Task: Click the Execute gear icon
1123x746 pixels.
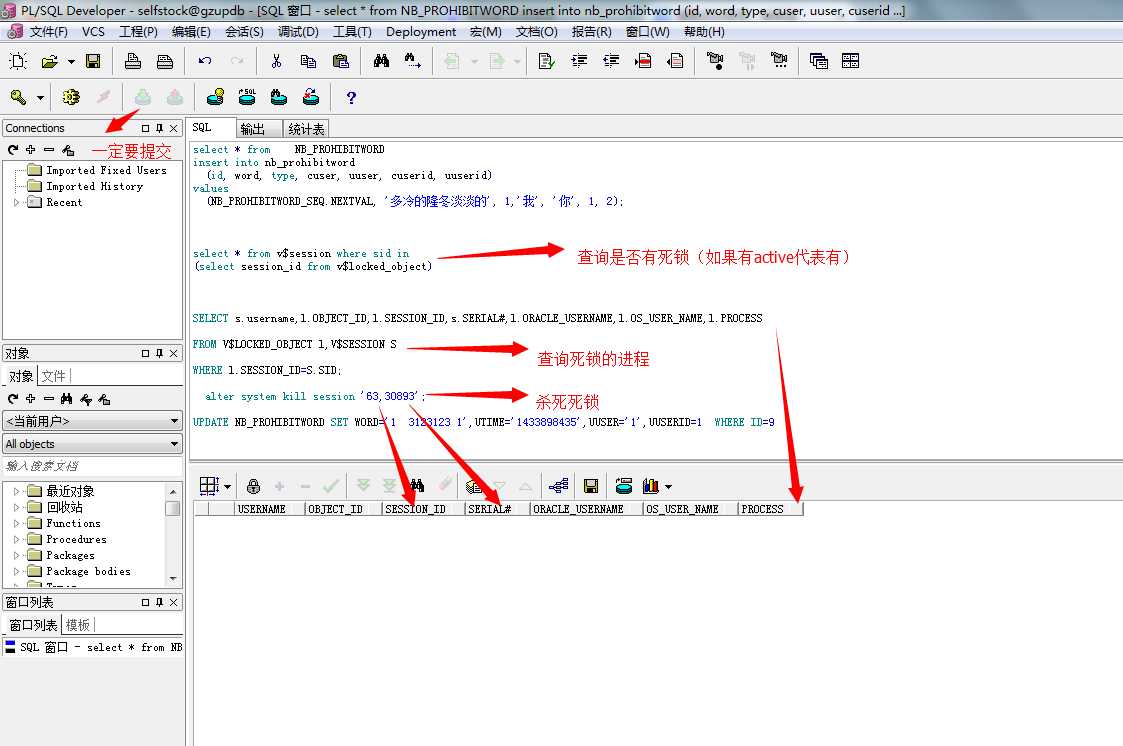Action: [x=71, y=97]
